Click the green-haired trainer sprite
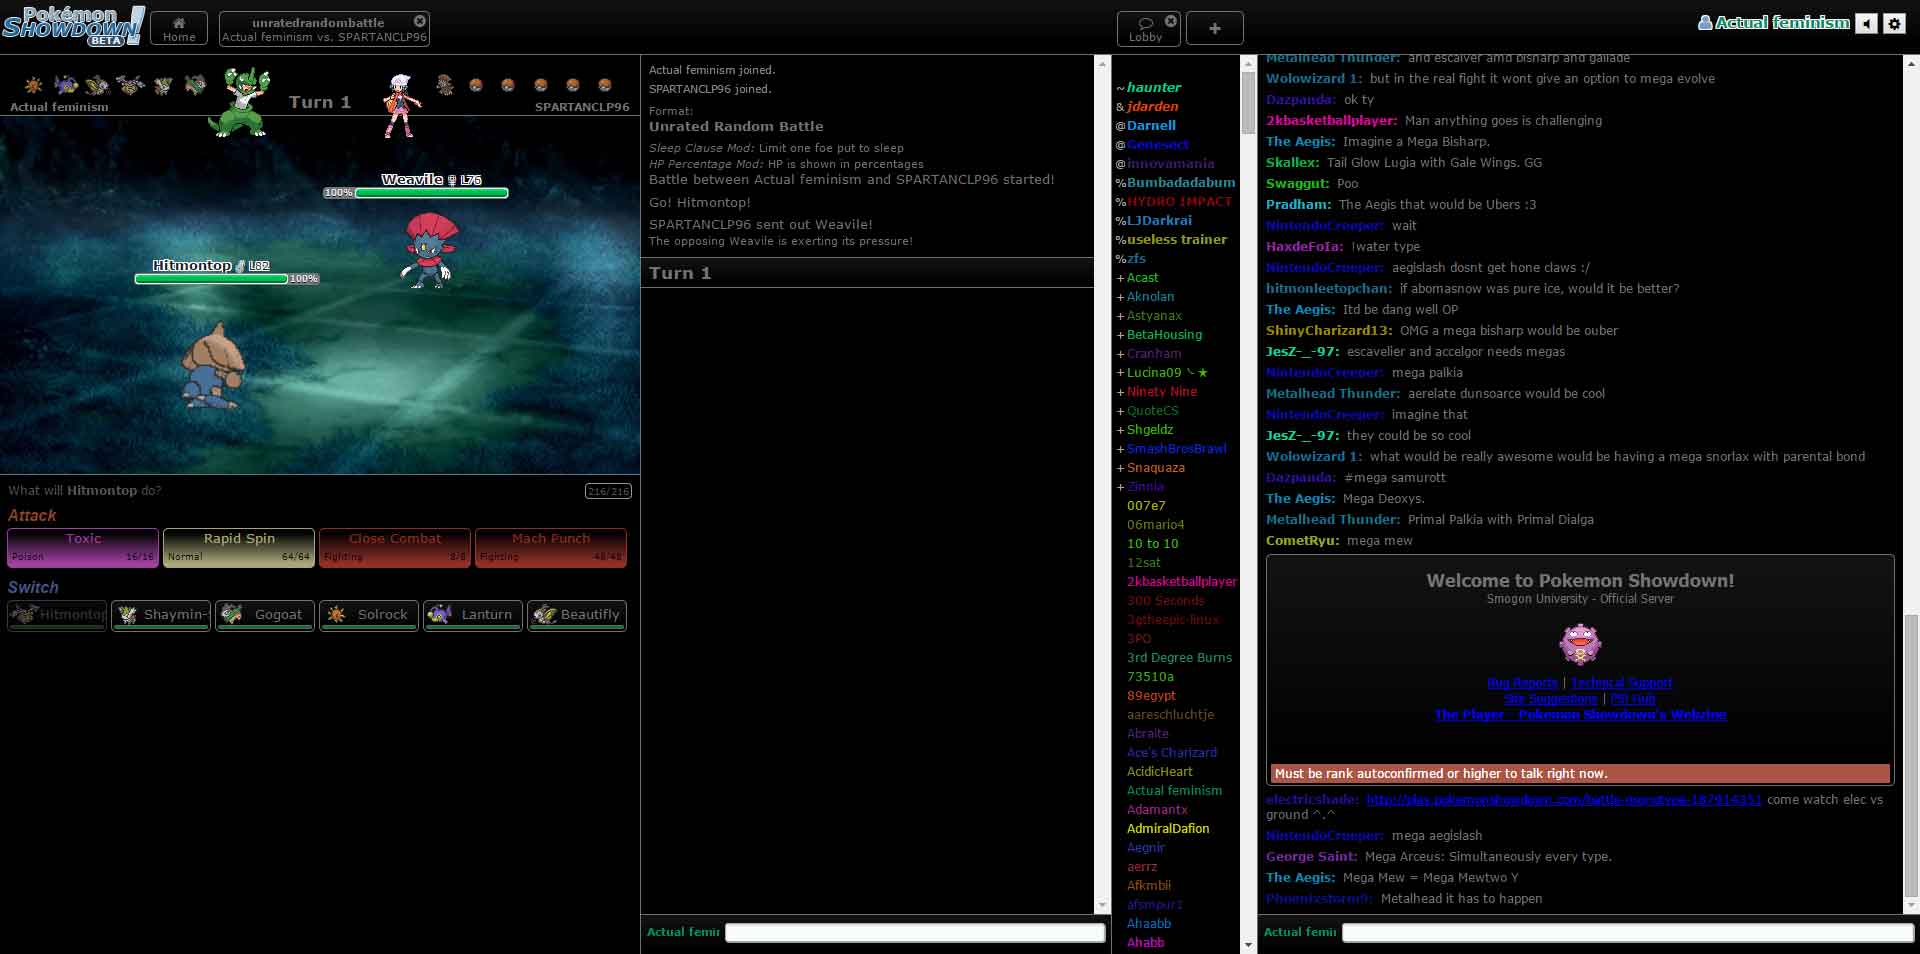This screenshot has width=1920, height=954. [240, 101]
